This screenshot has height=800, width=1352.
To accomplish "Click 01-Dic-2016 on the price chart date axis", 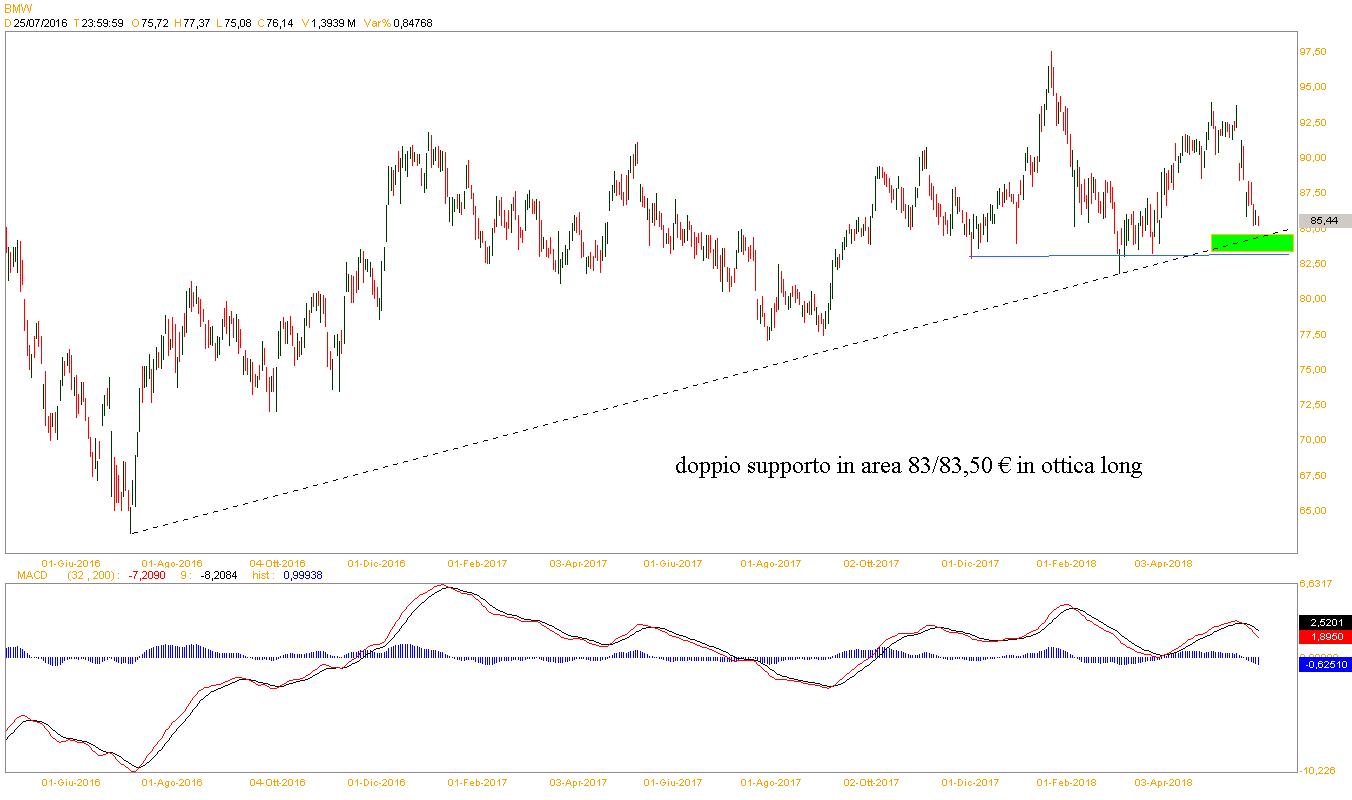I will point(376,563).
